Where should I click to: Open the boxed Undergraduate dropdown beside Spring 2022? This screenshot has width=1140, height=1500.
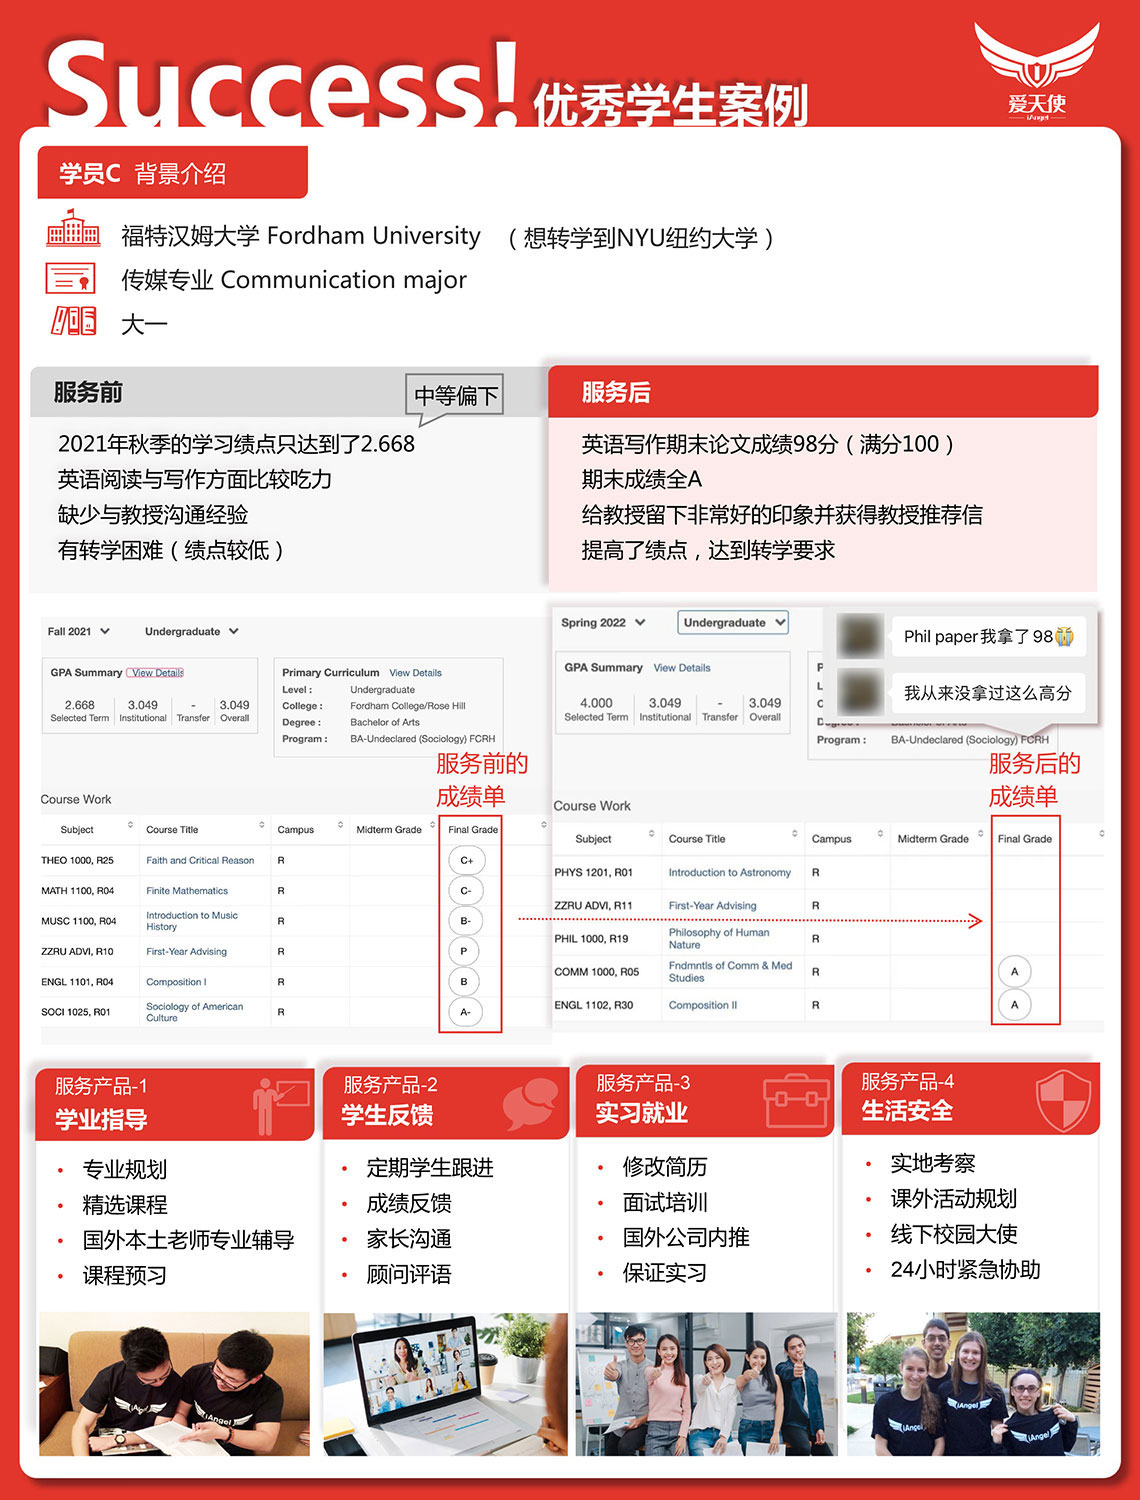pyautogui.click(x=733, y=622)
